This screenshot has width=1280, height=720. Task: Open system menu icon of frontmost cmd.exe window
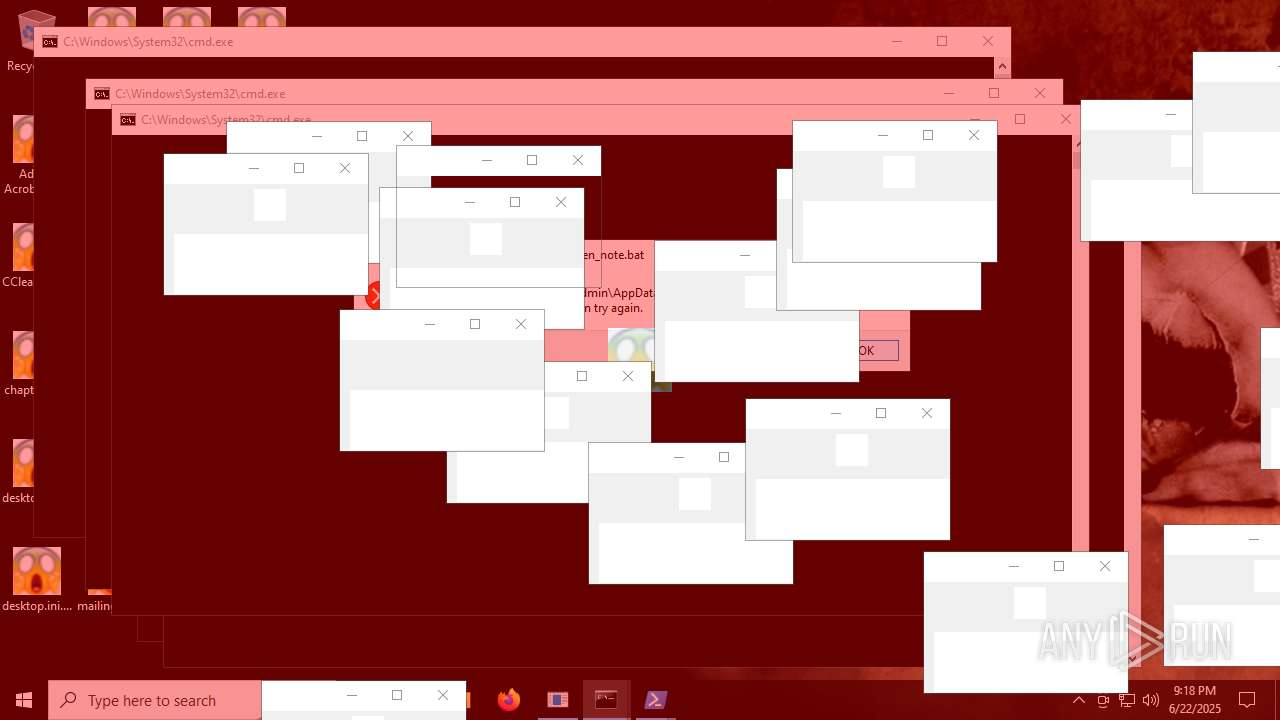point(128,120)
